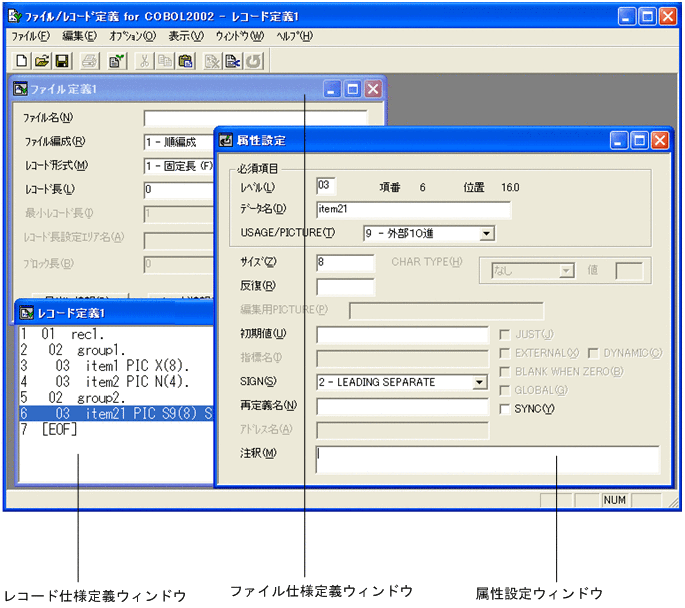The height and width of the screenshot is (608, 685).
Task: Maximize the ファイル定義1 window
Action: [x=353, y=89]
